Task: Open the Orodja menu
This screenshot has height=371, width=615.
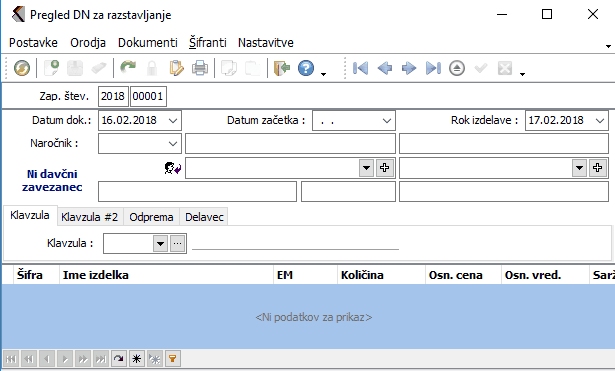Action: click(88, 42)
